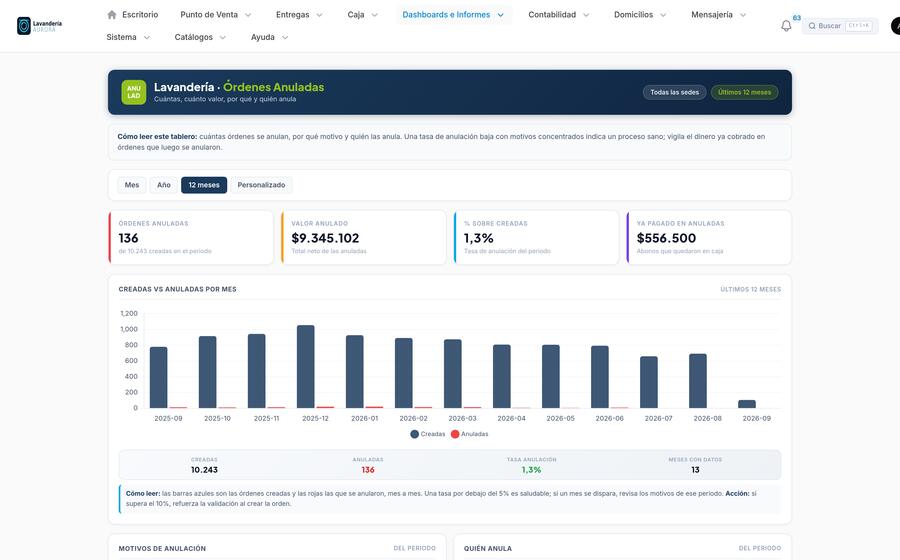Expand the Sistema chevron

pyautogui.click(x=147, y=37)
